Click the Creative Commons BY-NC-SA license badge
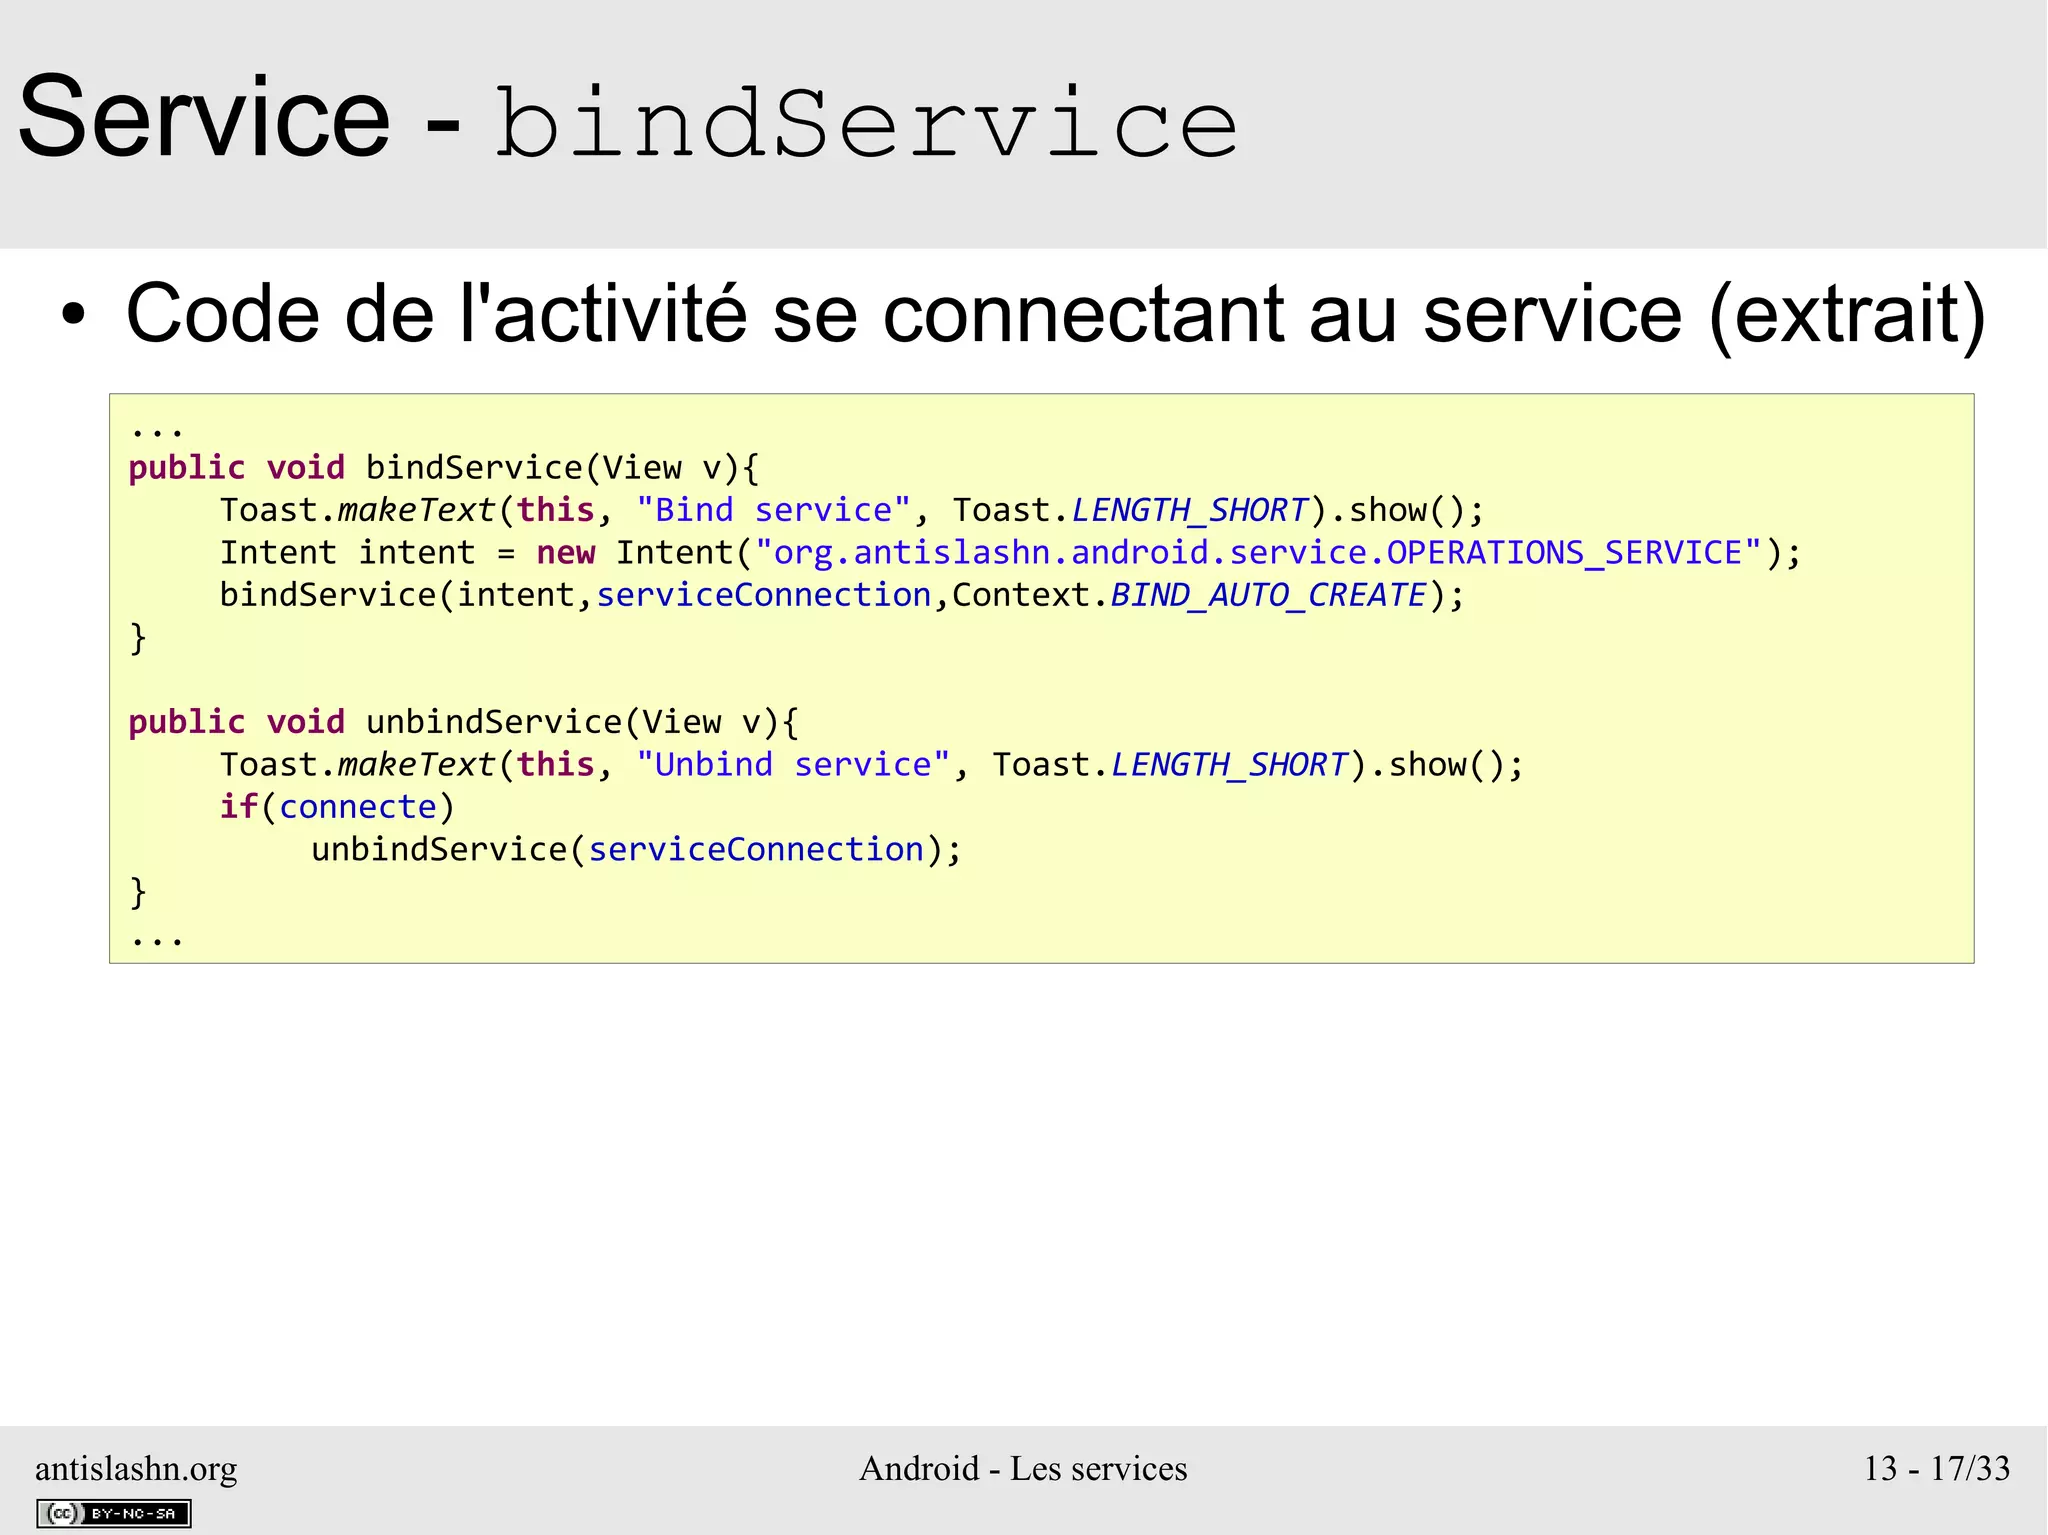The image size is (2048, 1535). (x=113, y=1513)
